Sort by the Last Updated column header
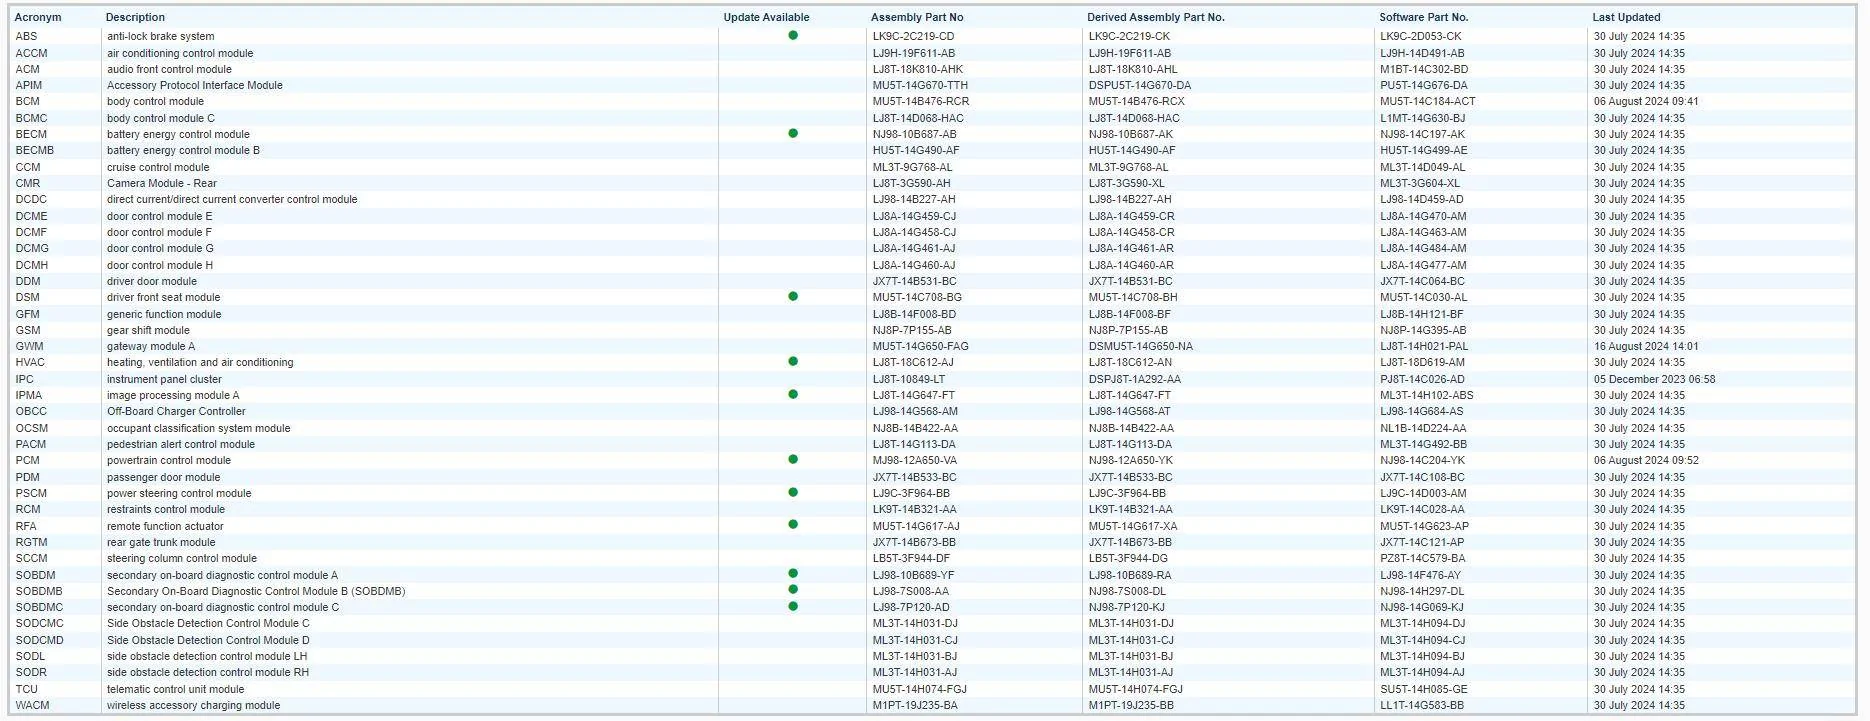Image resolution: width=1870 pixels, height=721 pixels. 1626,17
